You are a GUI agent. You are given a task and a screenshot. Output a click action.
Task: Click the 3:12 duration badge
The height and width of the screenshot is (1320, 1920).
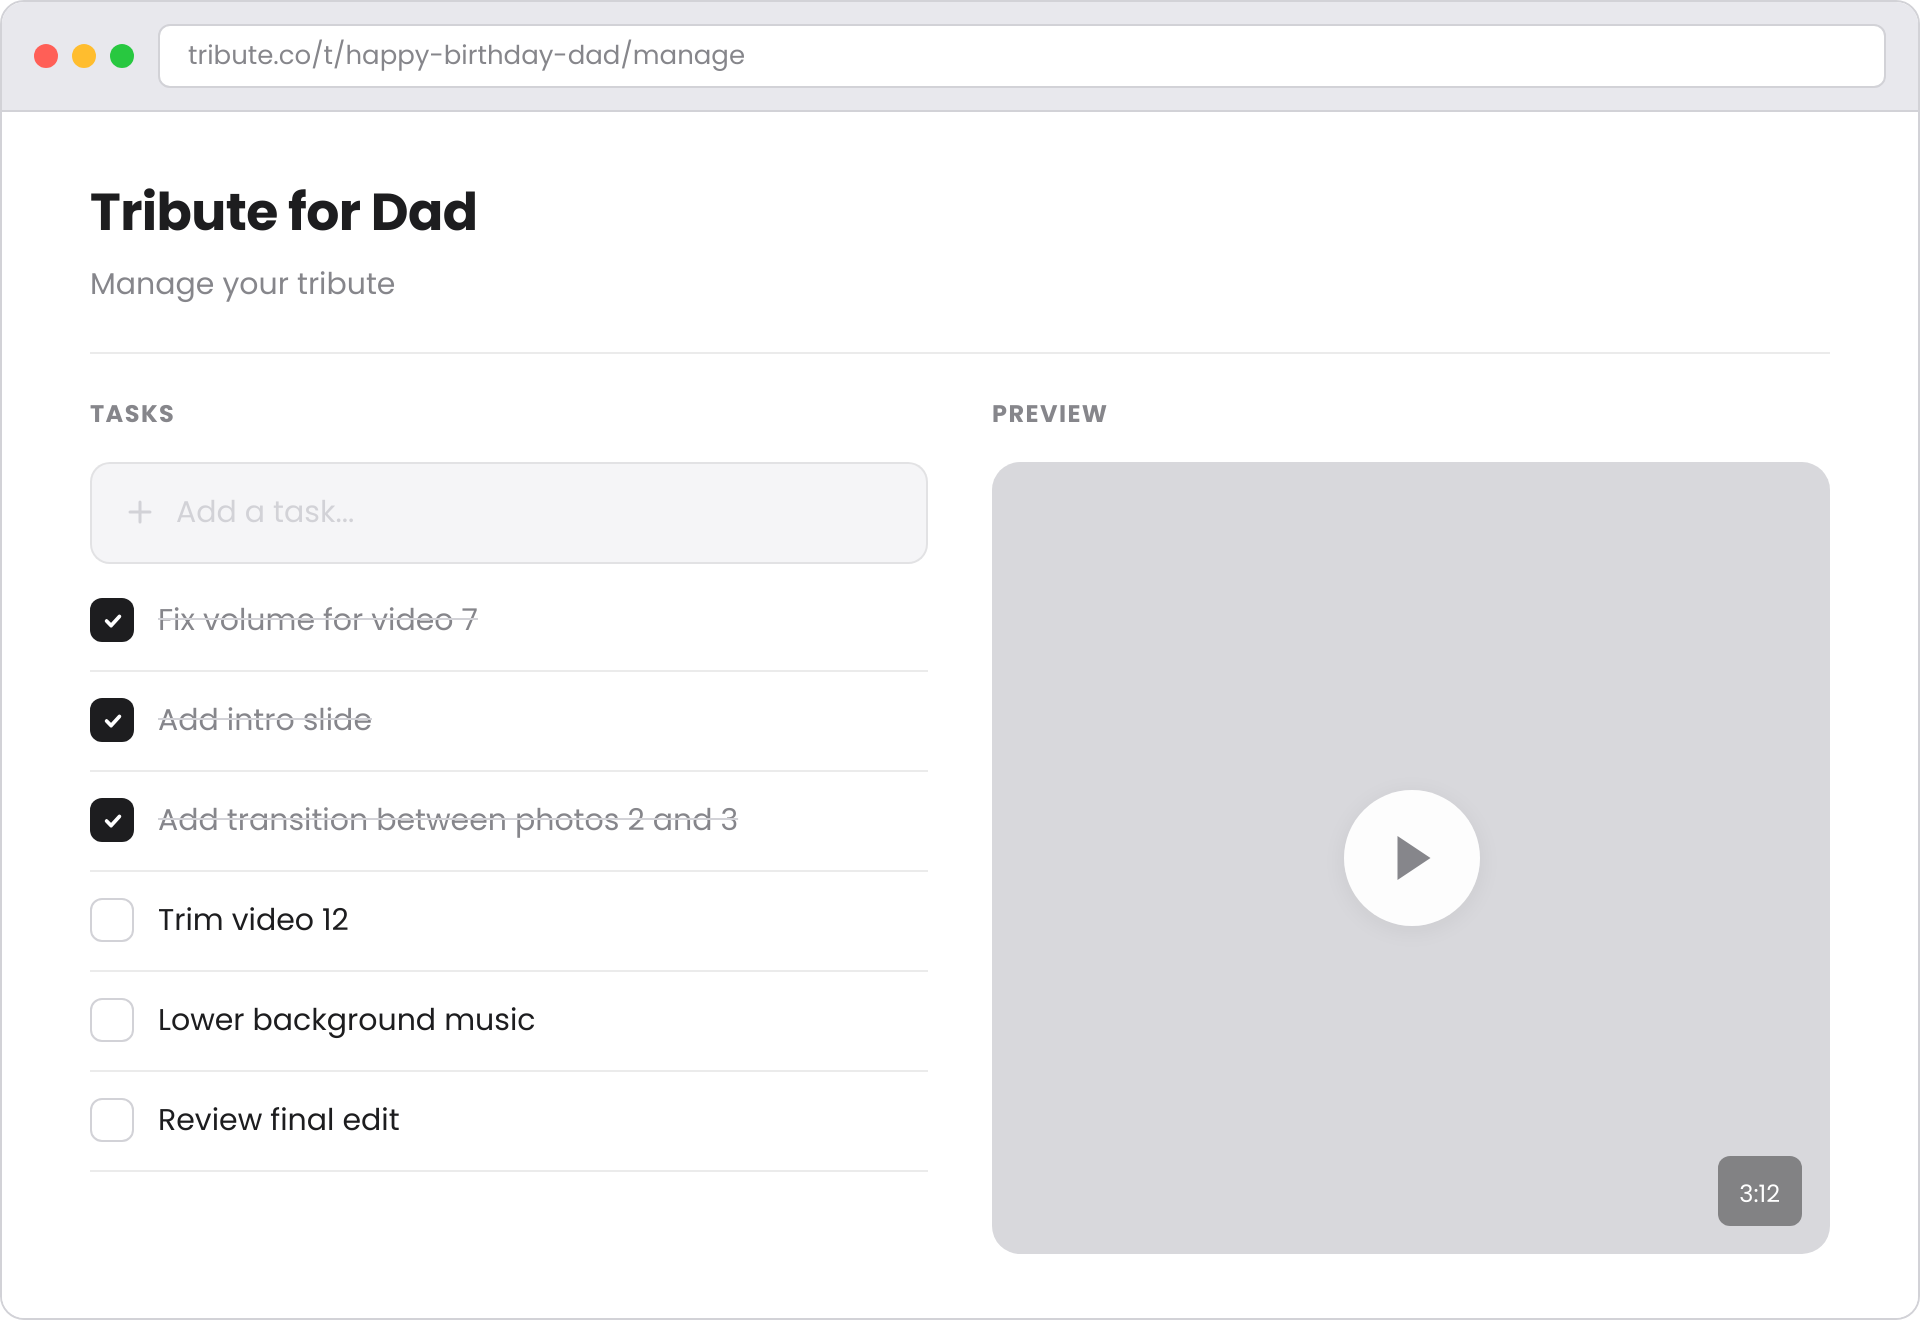tap(1759, 1191)
